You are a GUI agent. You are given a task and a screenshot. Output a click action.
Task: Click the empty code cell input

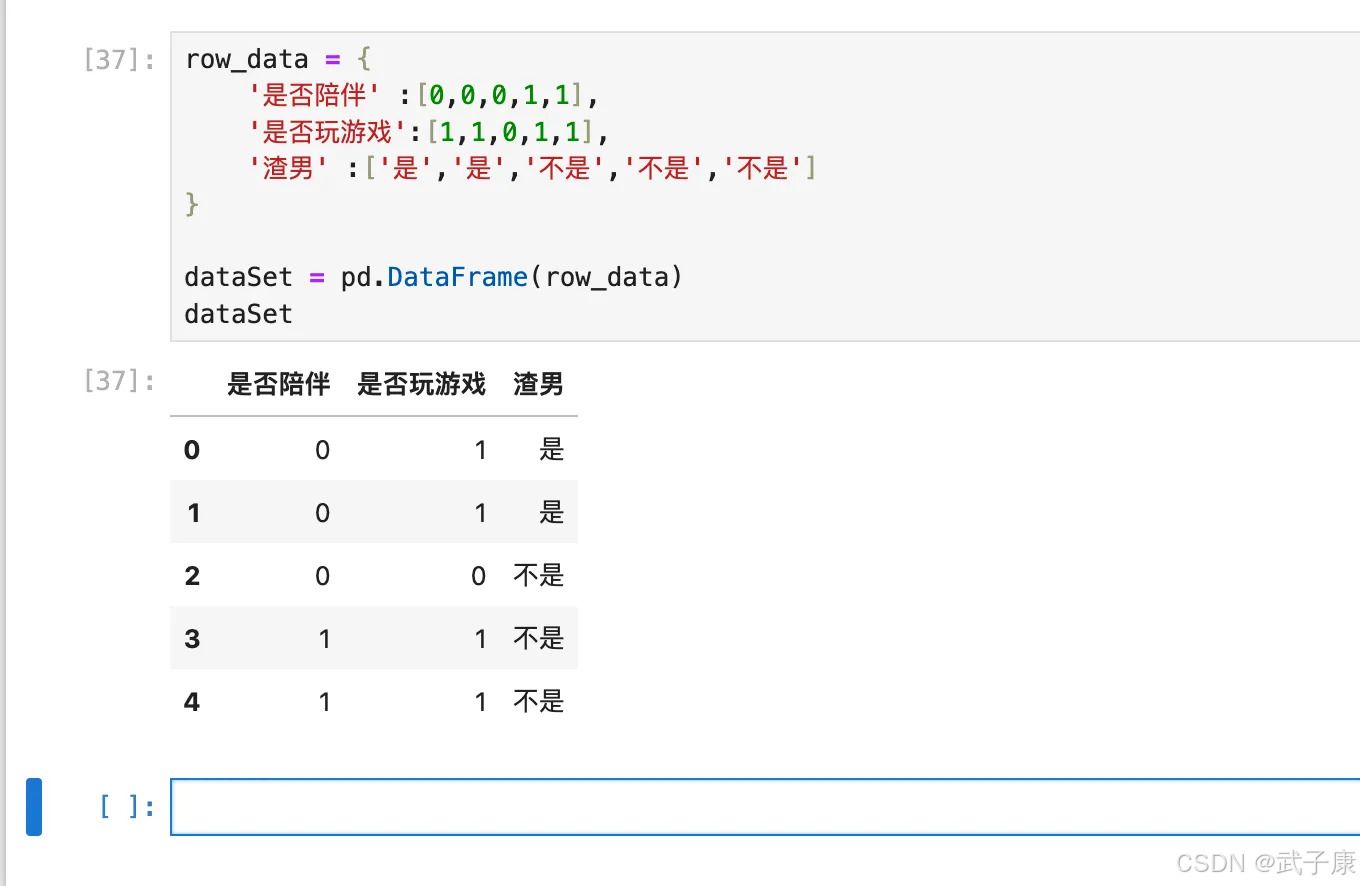765,806
